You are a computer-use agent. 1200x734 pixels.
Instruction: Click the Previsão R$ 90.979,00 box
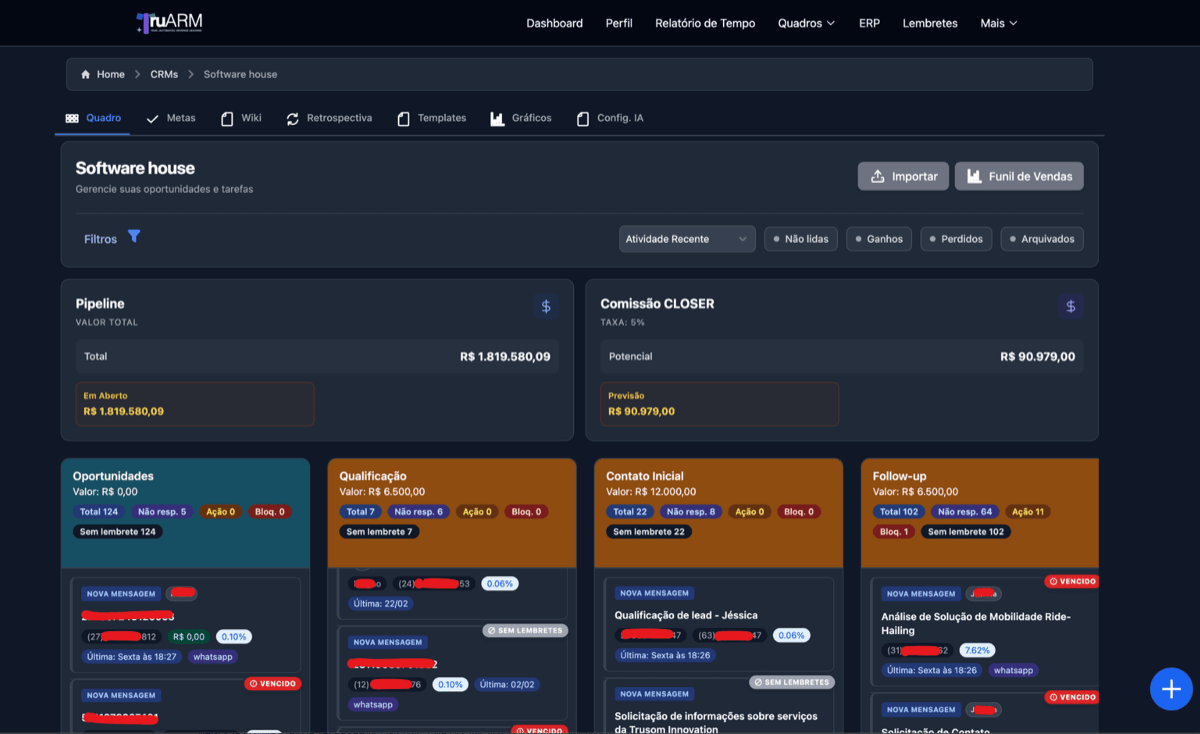pos(719,404)
